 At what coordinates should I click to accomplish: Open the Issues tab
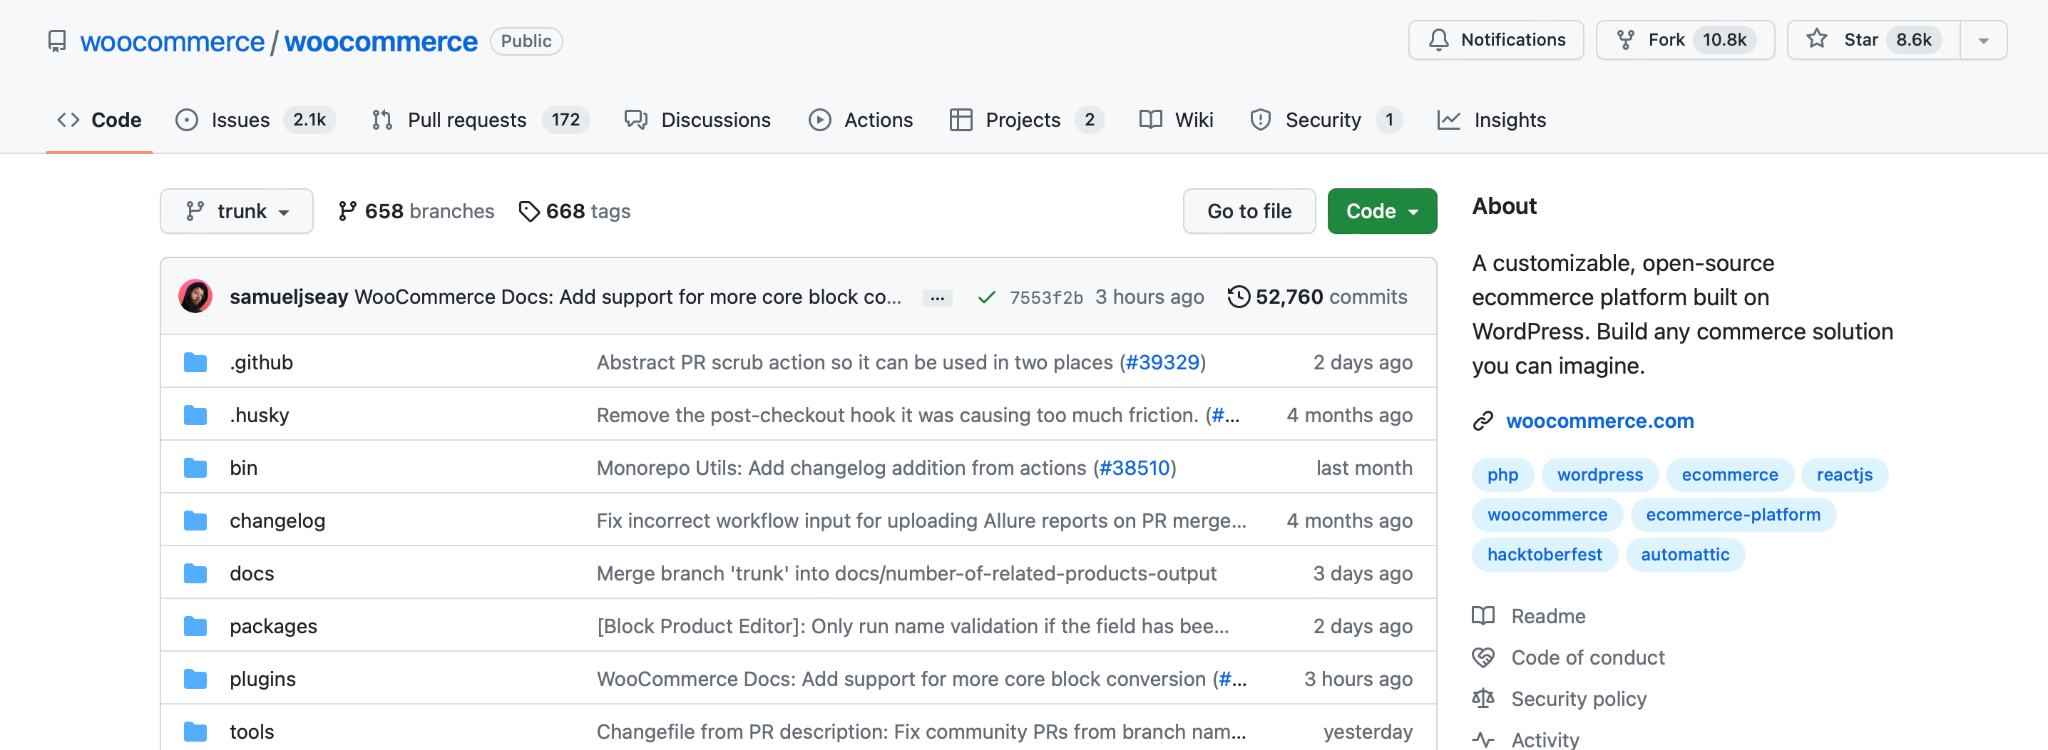pyautogui.click(x=255, y=120)
